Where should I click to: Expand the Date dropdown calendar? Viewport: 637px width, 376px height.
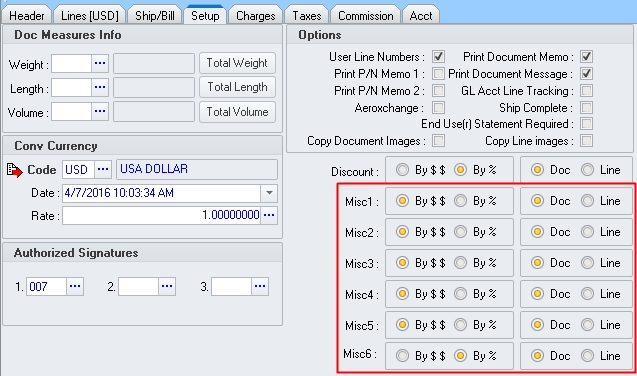(x=269, y=193)
